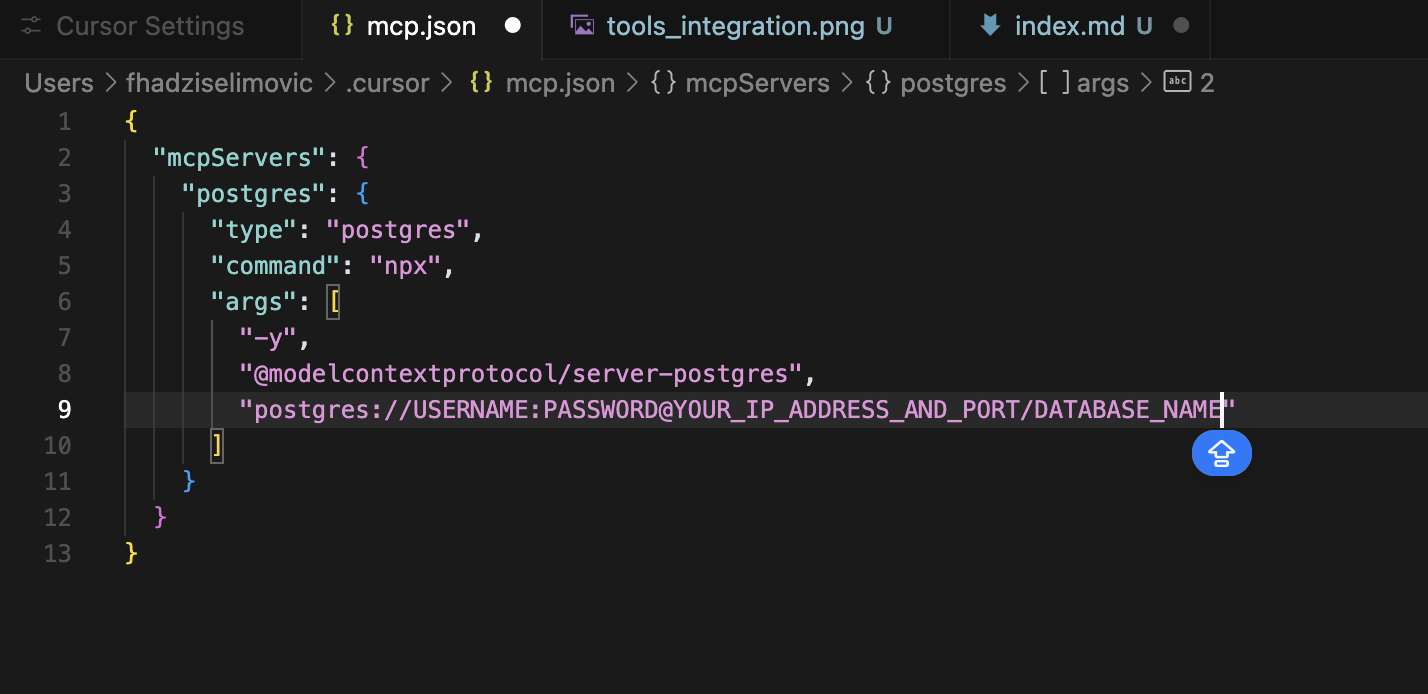Click the "npx" value
The image size is (1428, 694).
pos(406,265)
